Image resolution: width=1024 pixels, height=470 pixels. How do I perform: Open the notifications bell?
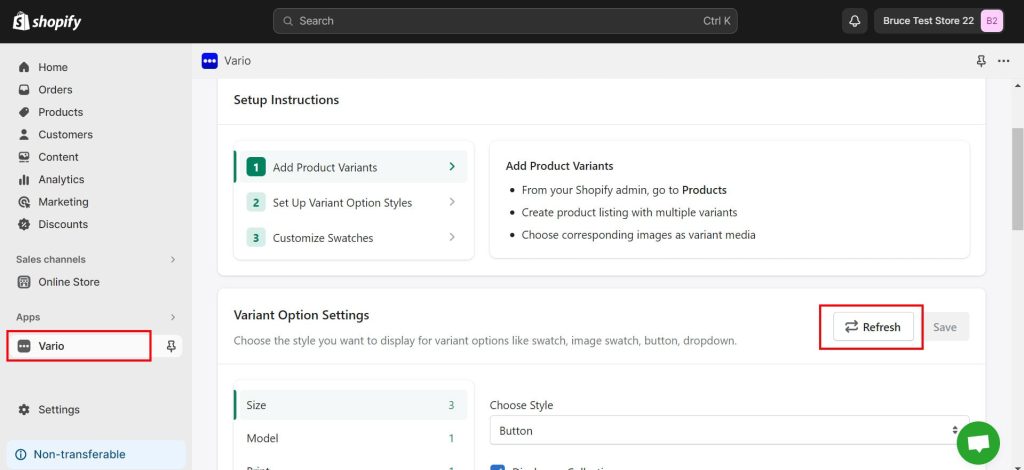854,21
